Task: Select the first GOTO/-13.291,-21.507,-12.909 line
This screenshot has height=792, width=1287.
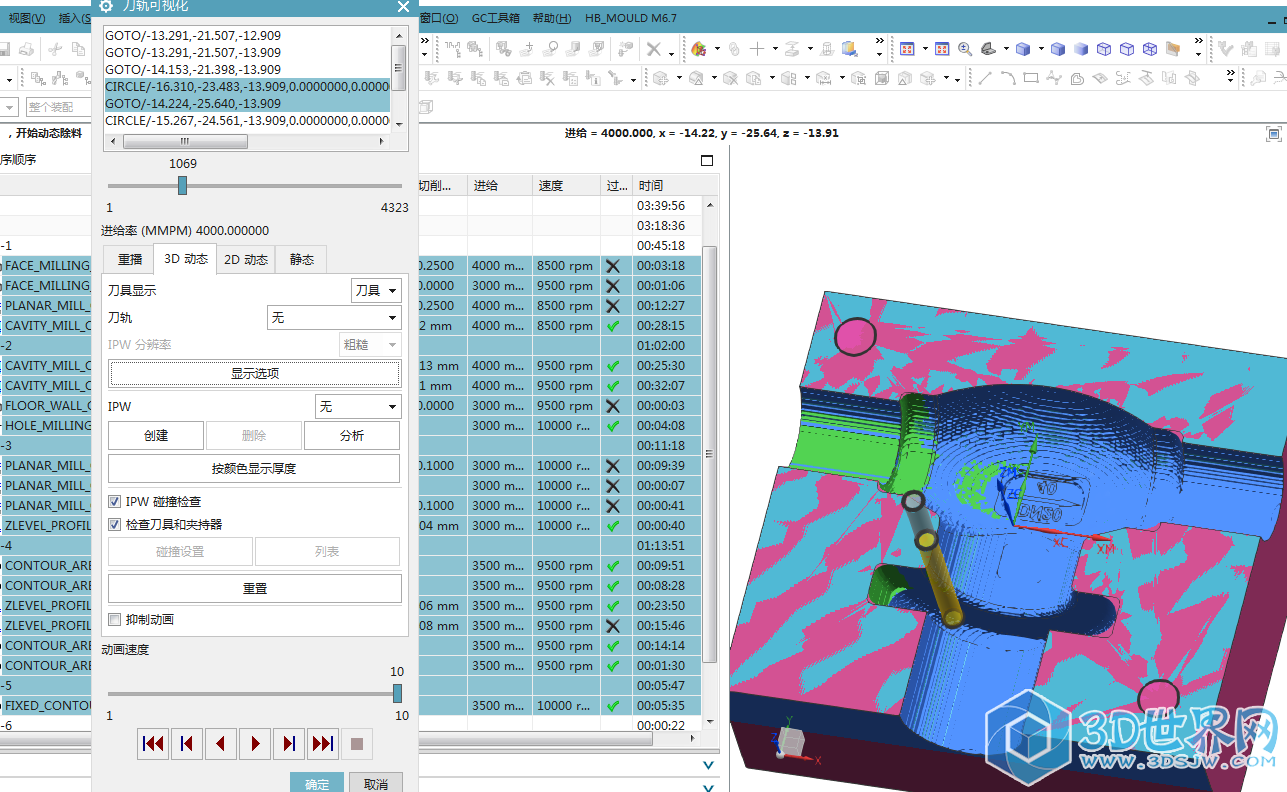Action: click(247, 35)
